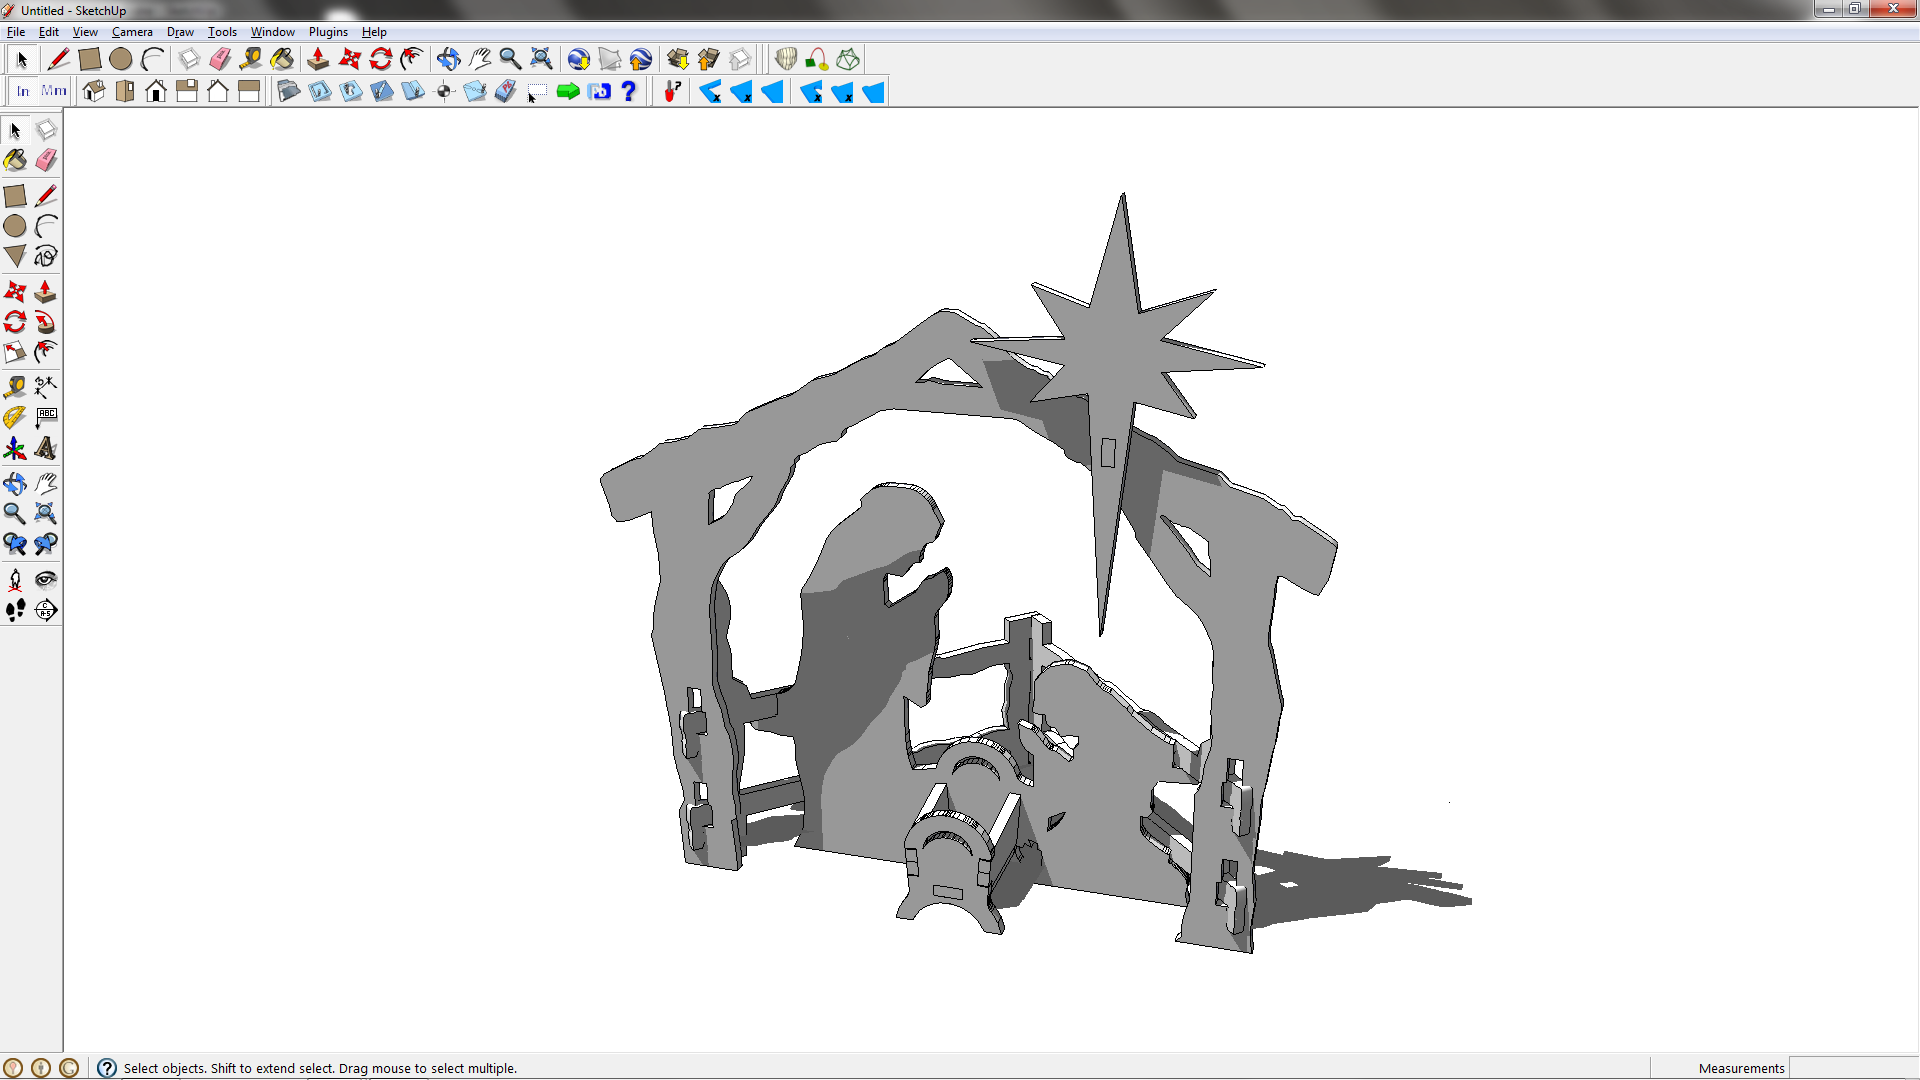The width and height of the screenshot is (1920, 1080).
Task: Select the Look Around eye tool
Action: (45, 579)
